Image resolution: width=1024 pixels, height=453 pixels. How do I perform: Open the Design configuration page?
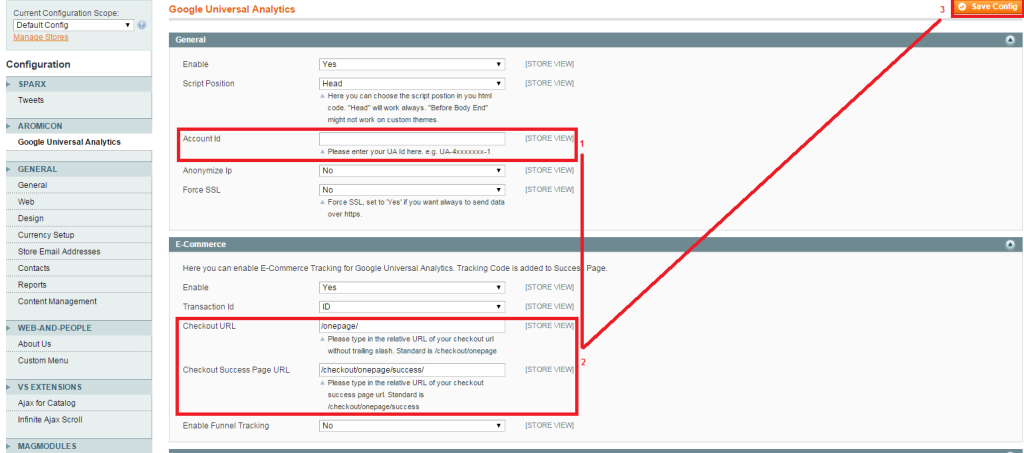pyautogui.click(x=31, y=218)
